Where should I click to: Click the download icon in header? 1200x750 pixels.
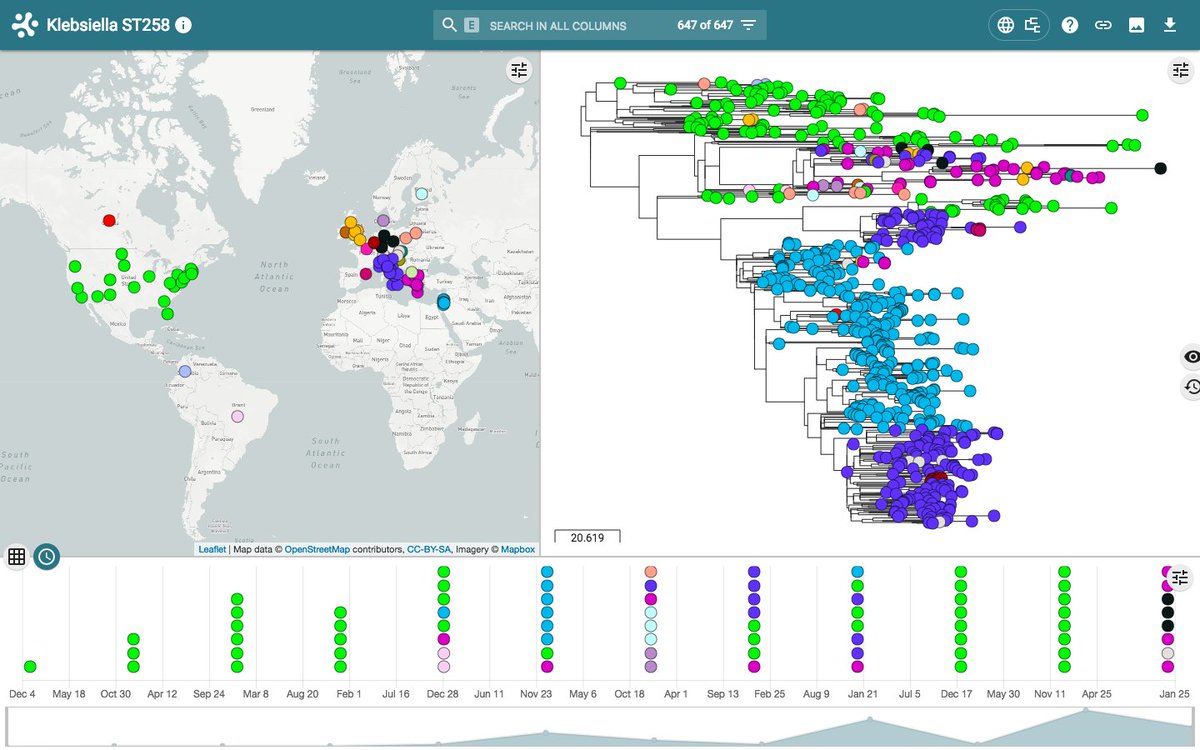point(1170,25)
